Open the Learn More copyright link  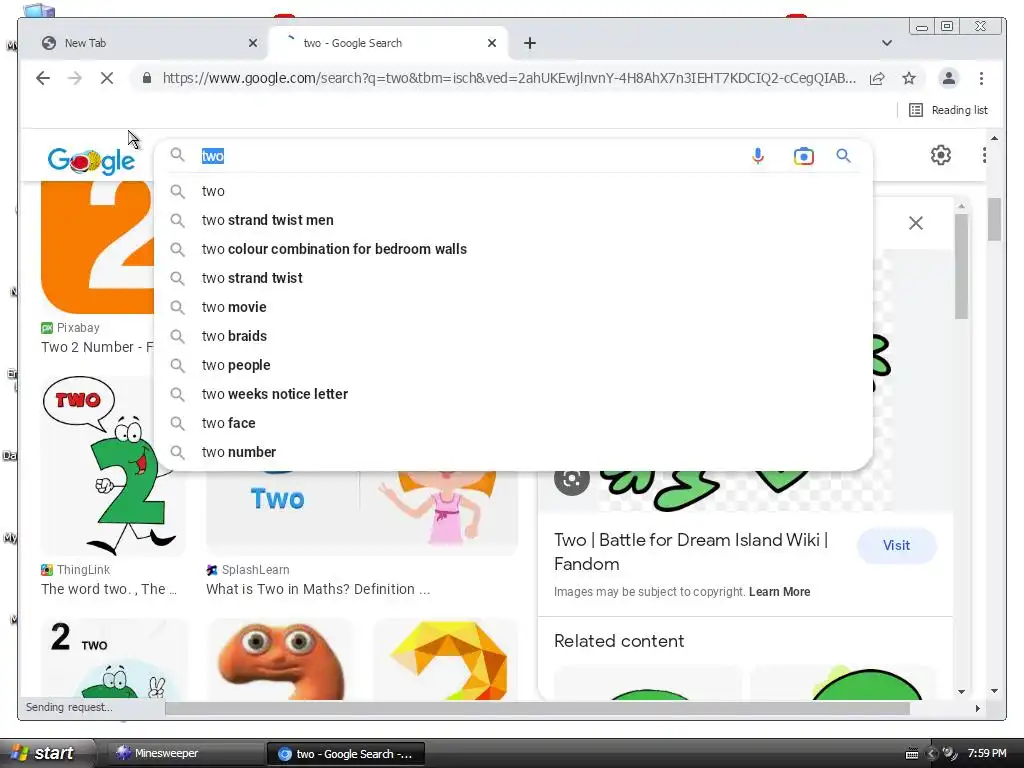point(779,592)
